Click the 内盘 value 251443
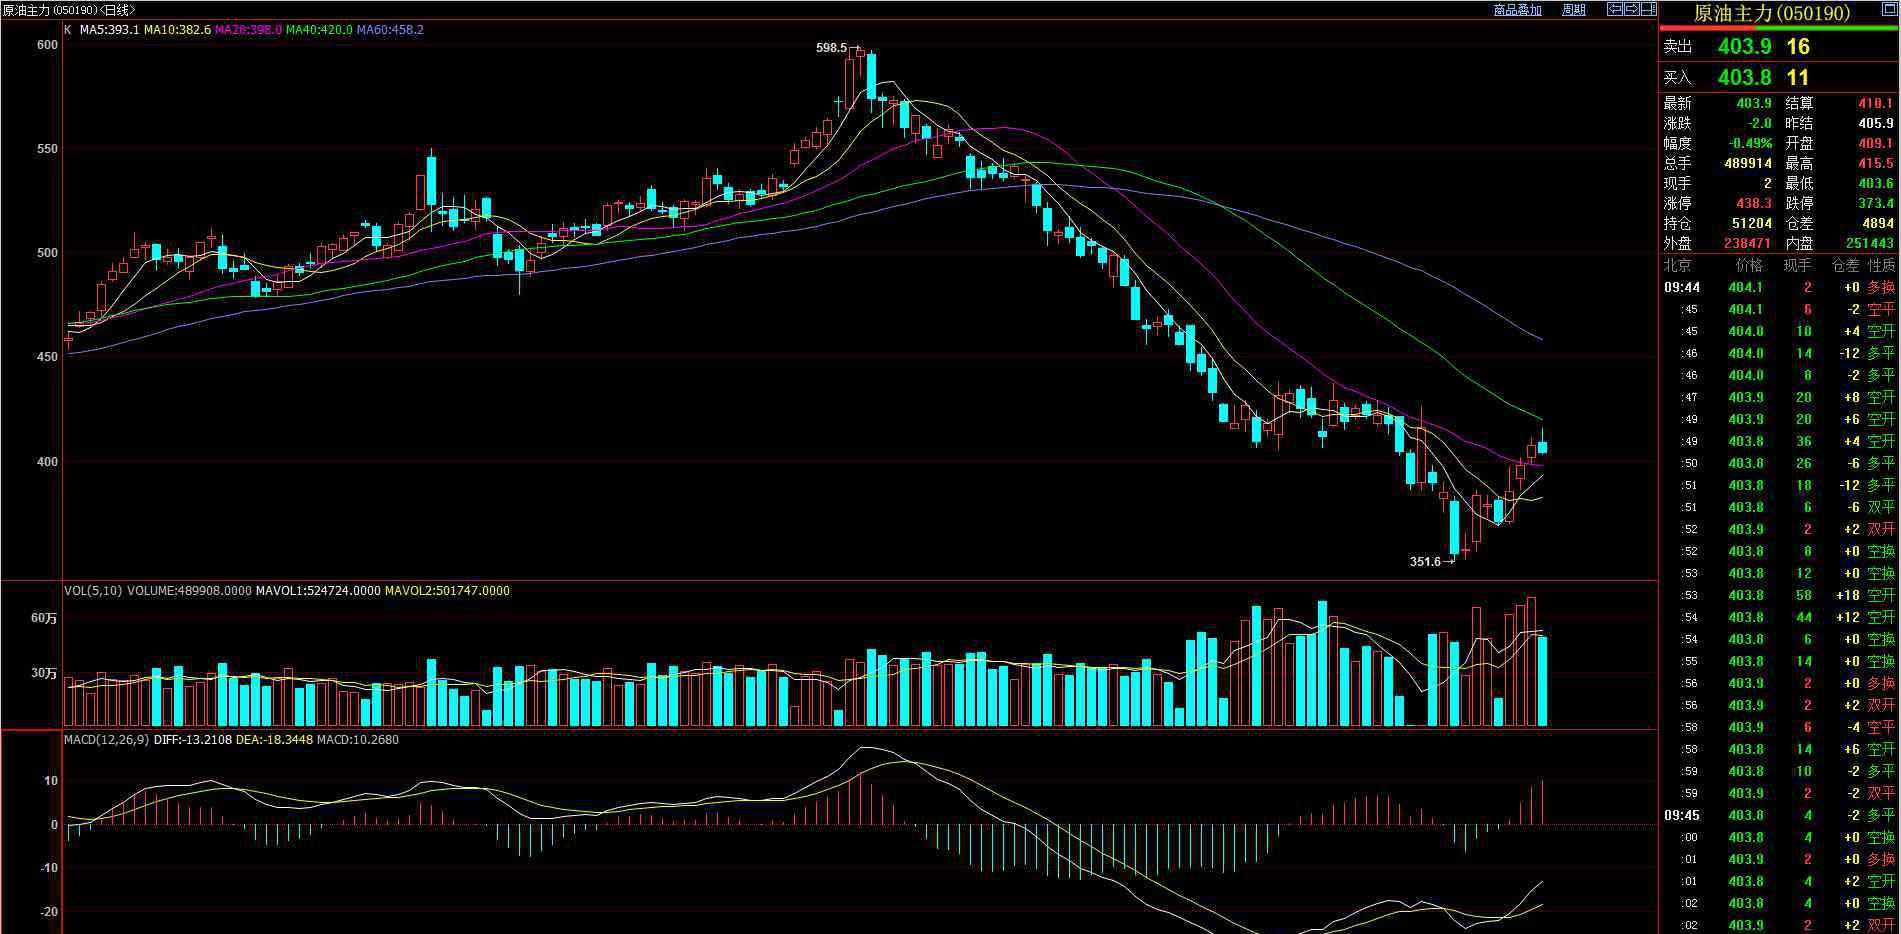The width and height of the screenshot is (1901, 934). pos(1869,244)
